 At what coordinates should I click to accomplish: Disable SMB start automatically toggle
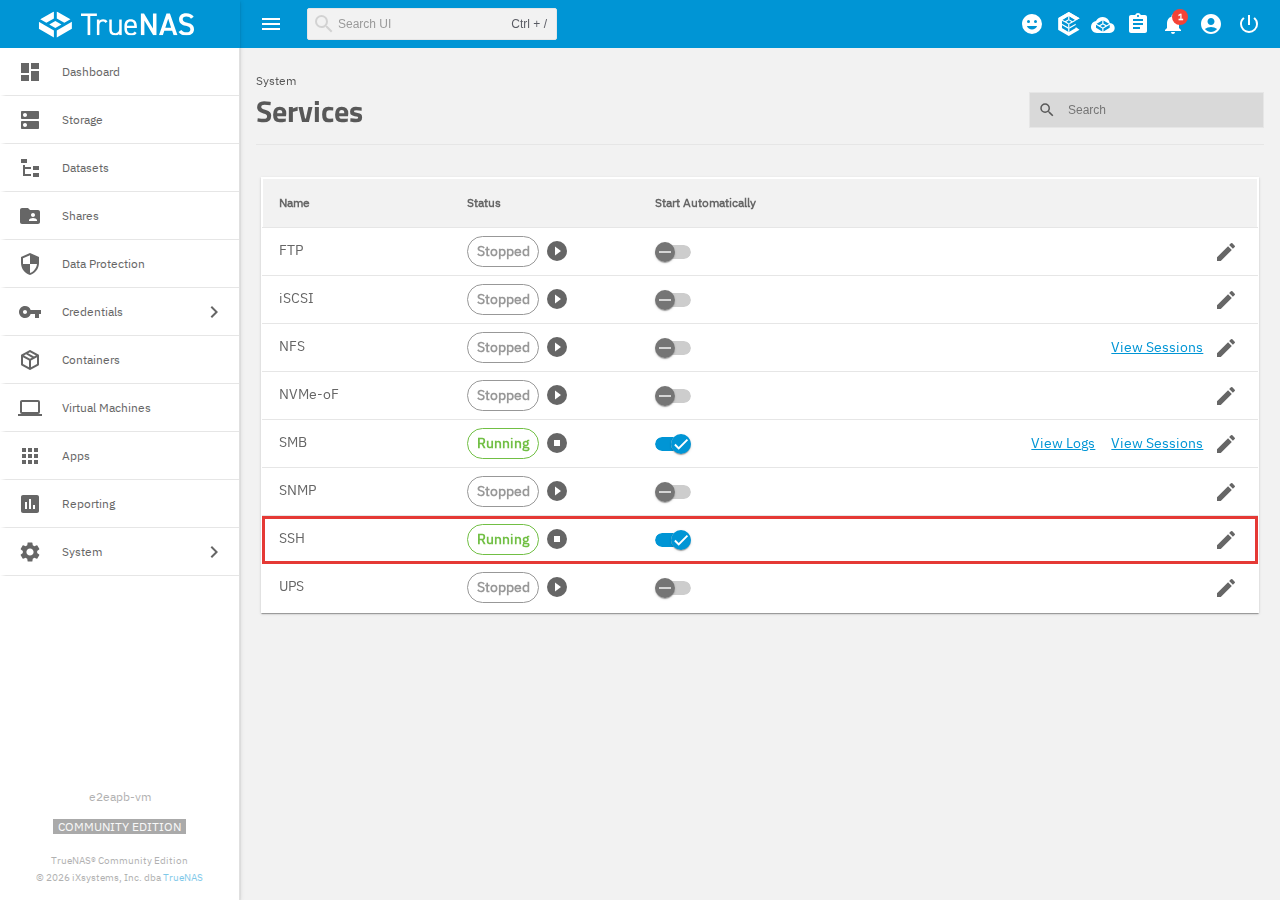pos(673,444)
